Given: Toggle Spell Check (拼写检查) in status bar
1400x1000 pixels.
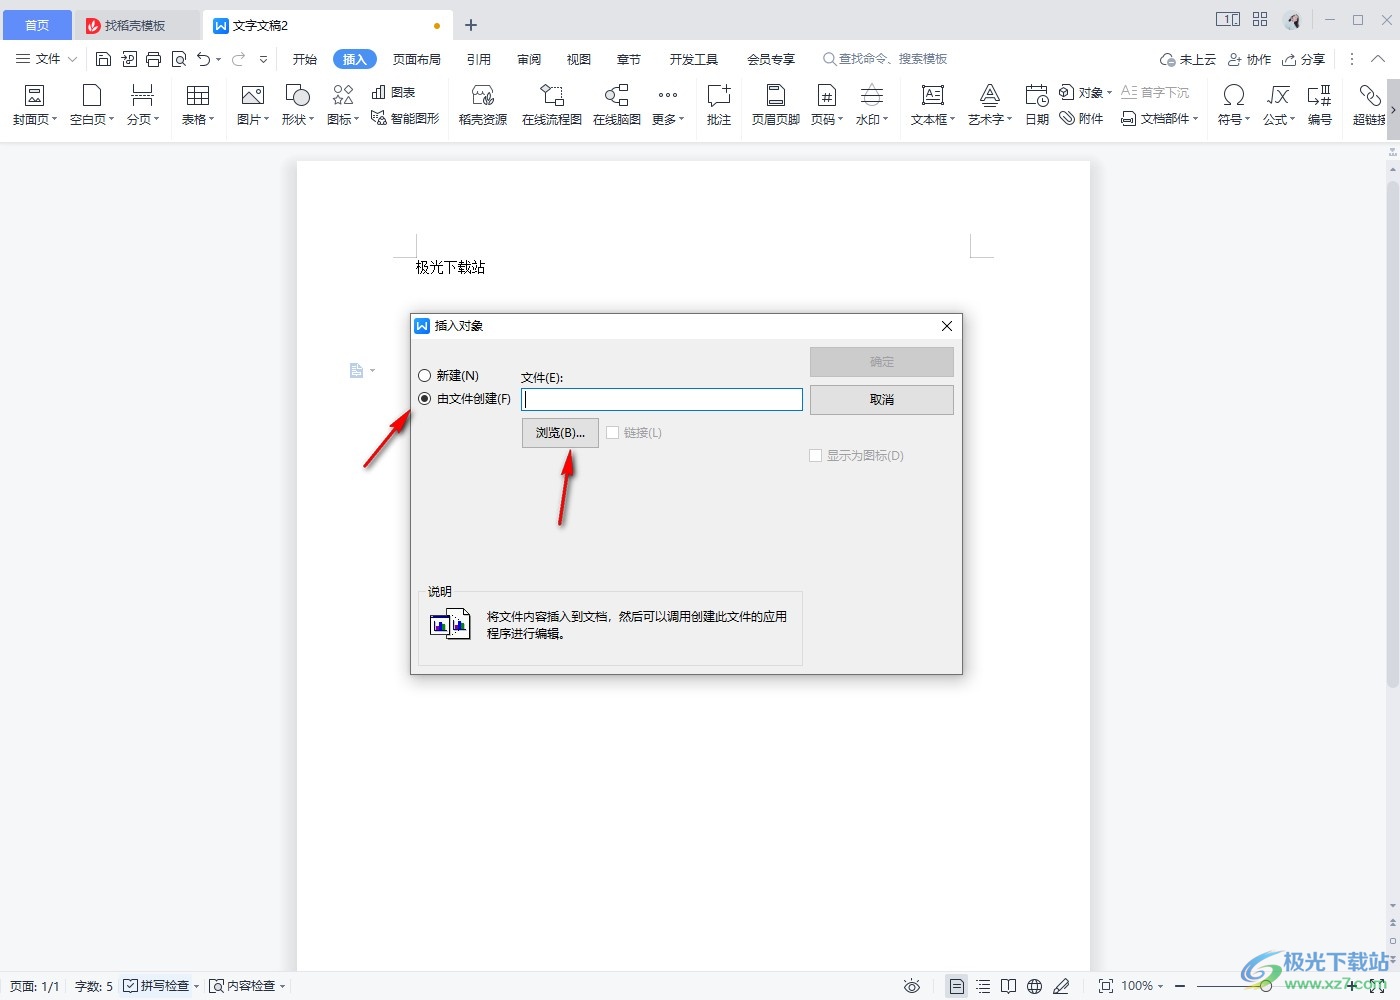Looking at the screenshot, I should pos(157,986).
